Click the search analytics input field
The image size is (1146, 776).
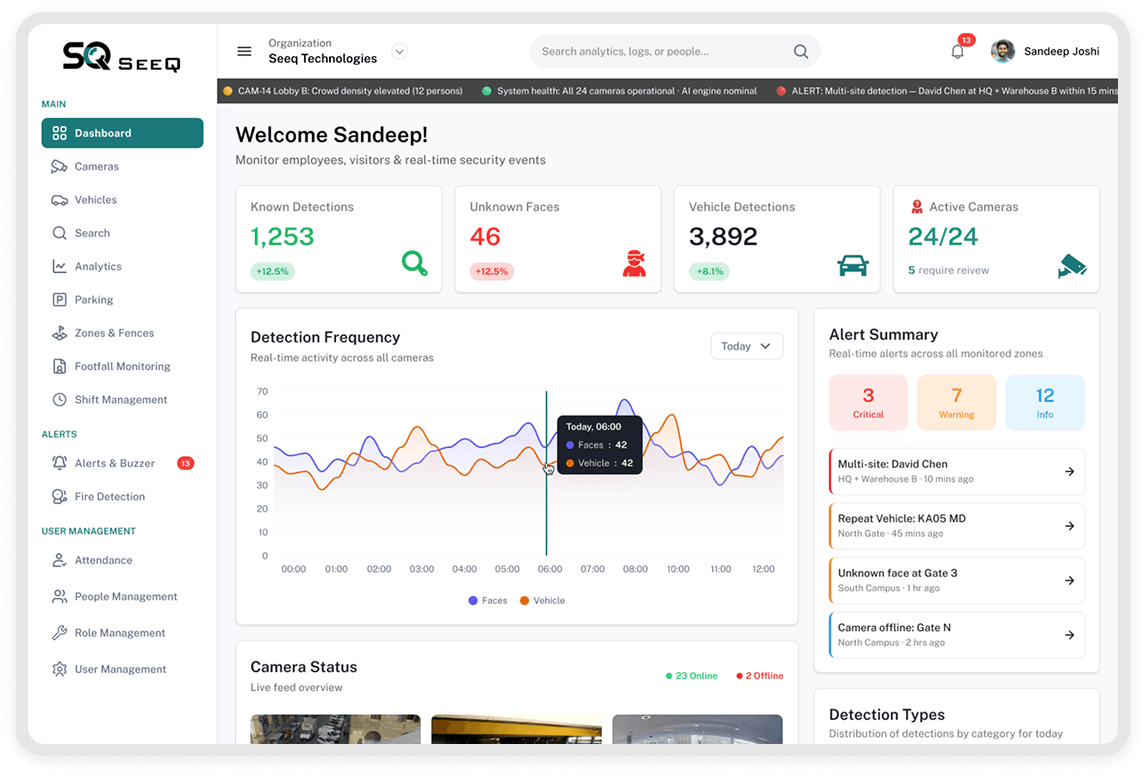coord(675,51)
